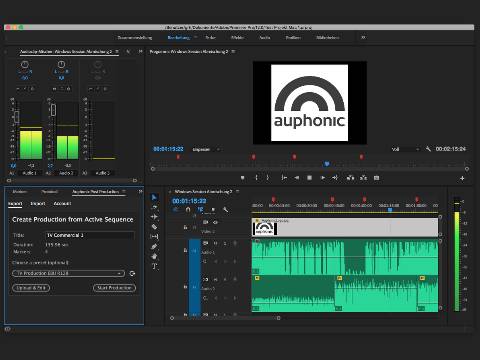Screen dimensions: 480x360
Task: Open playback resolution dropdown
Action: tap(405, 149)
